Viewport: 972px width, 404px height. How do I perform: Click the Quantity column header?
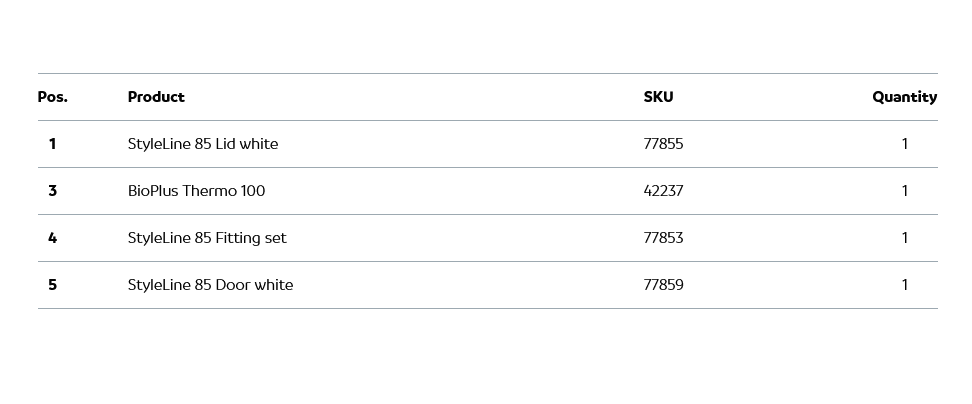point(904,97)
